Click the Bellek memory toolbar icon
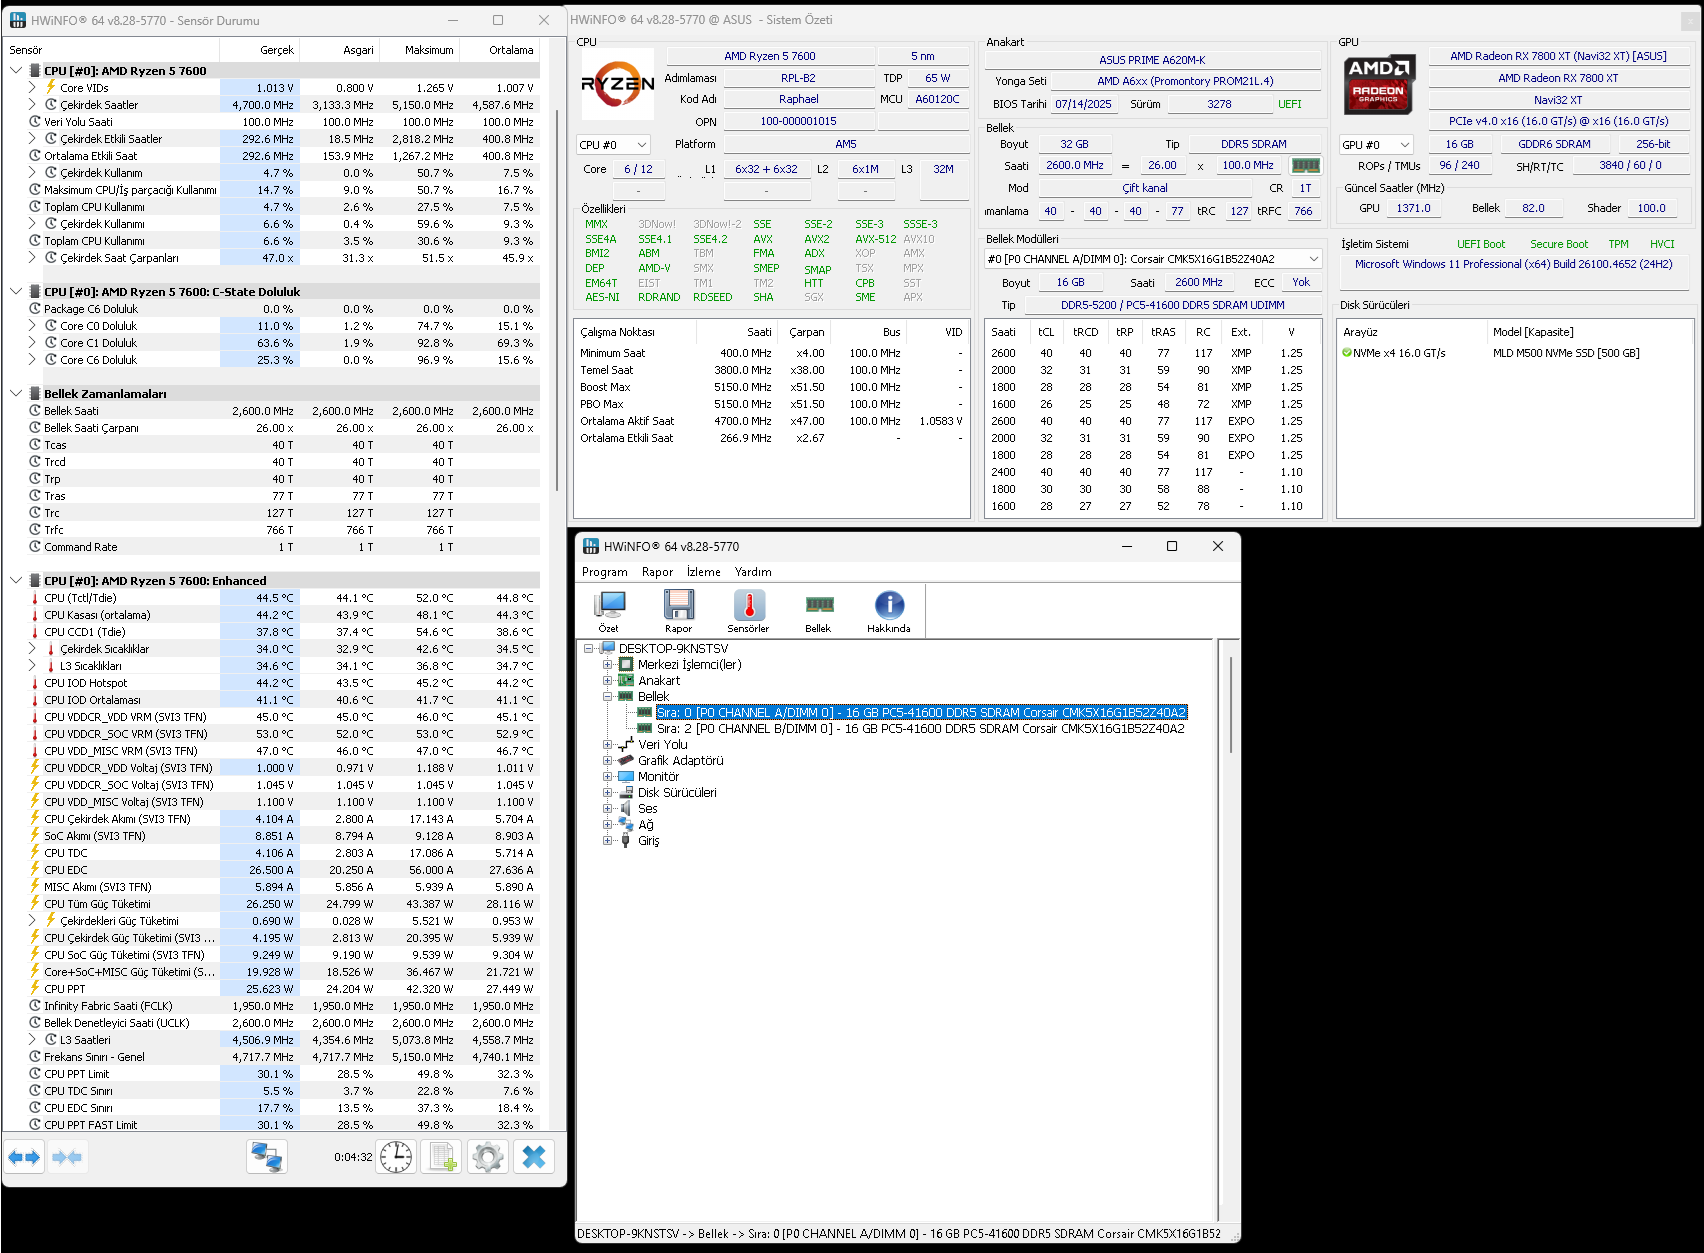Viewport: 1704px width, 1253px height. tap(818, 611)
